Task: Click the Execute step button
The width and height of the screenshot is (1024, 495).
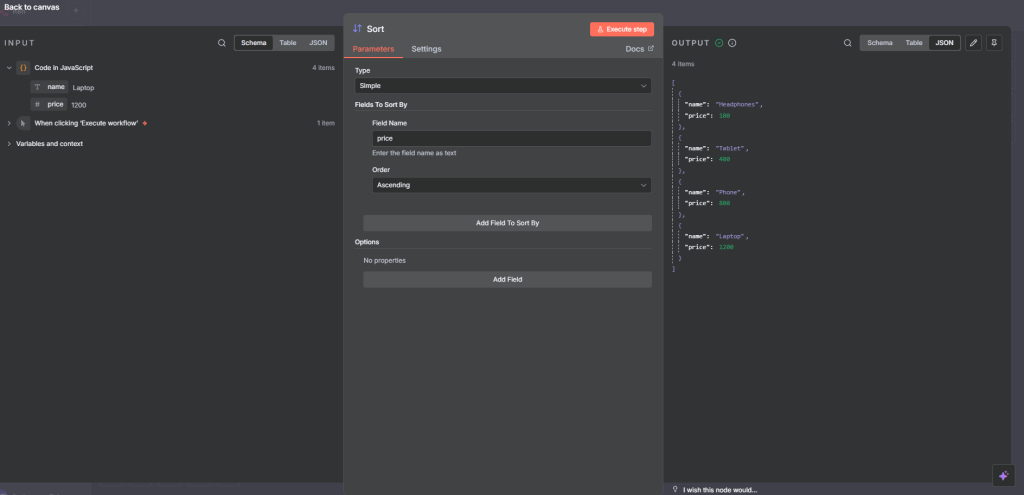Action: [x=622, y=29]
